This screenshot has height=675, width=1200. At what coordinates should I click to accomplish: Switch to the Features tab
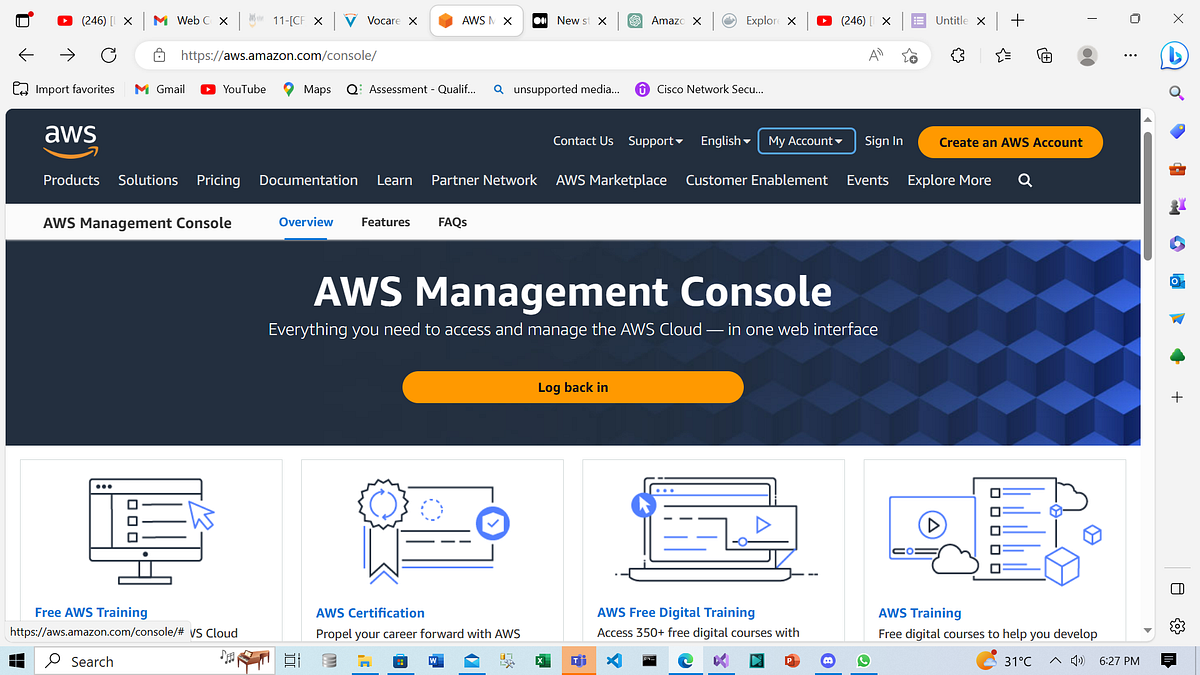click(x=386, y=222)
